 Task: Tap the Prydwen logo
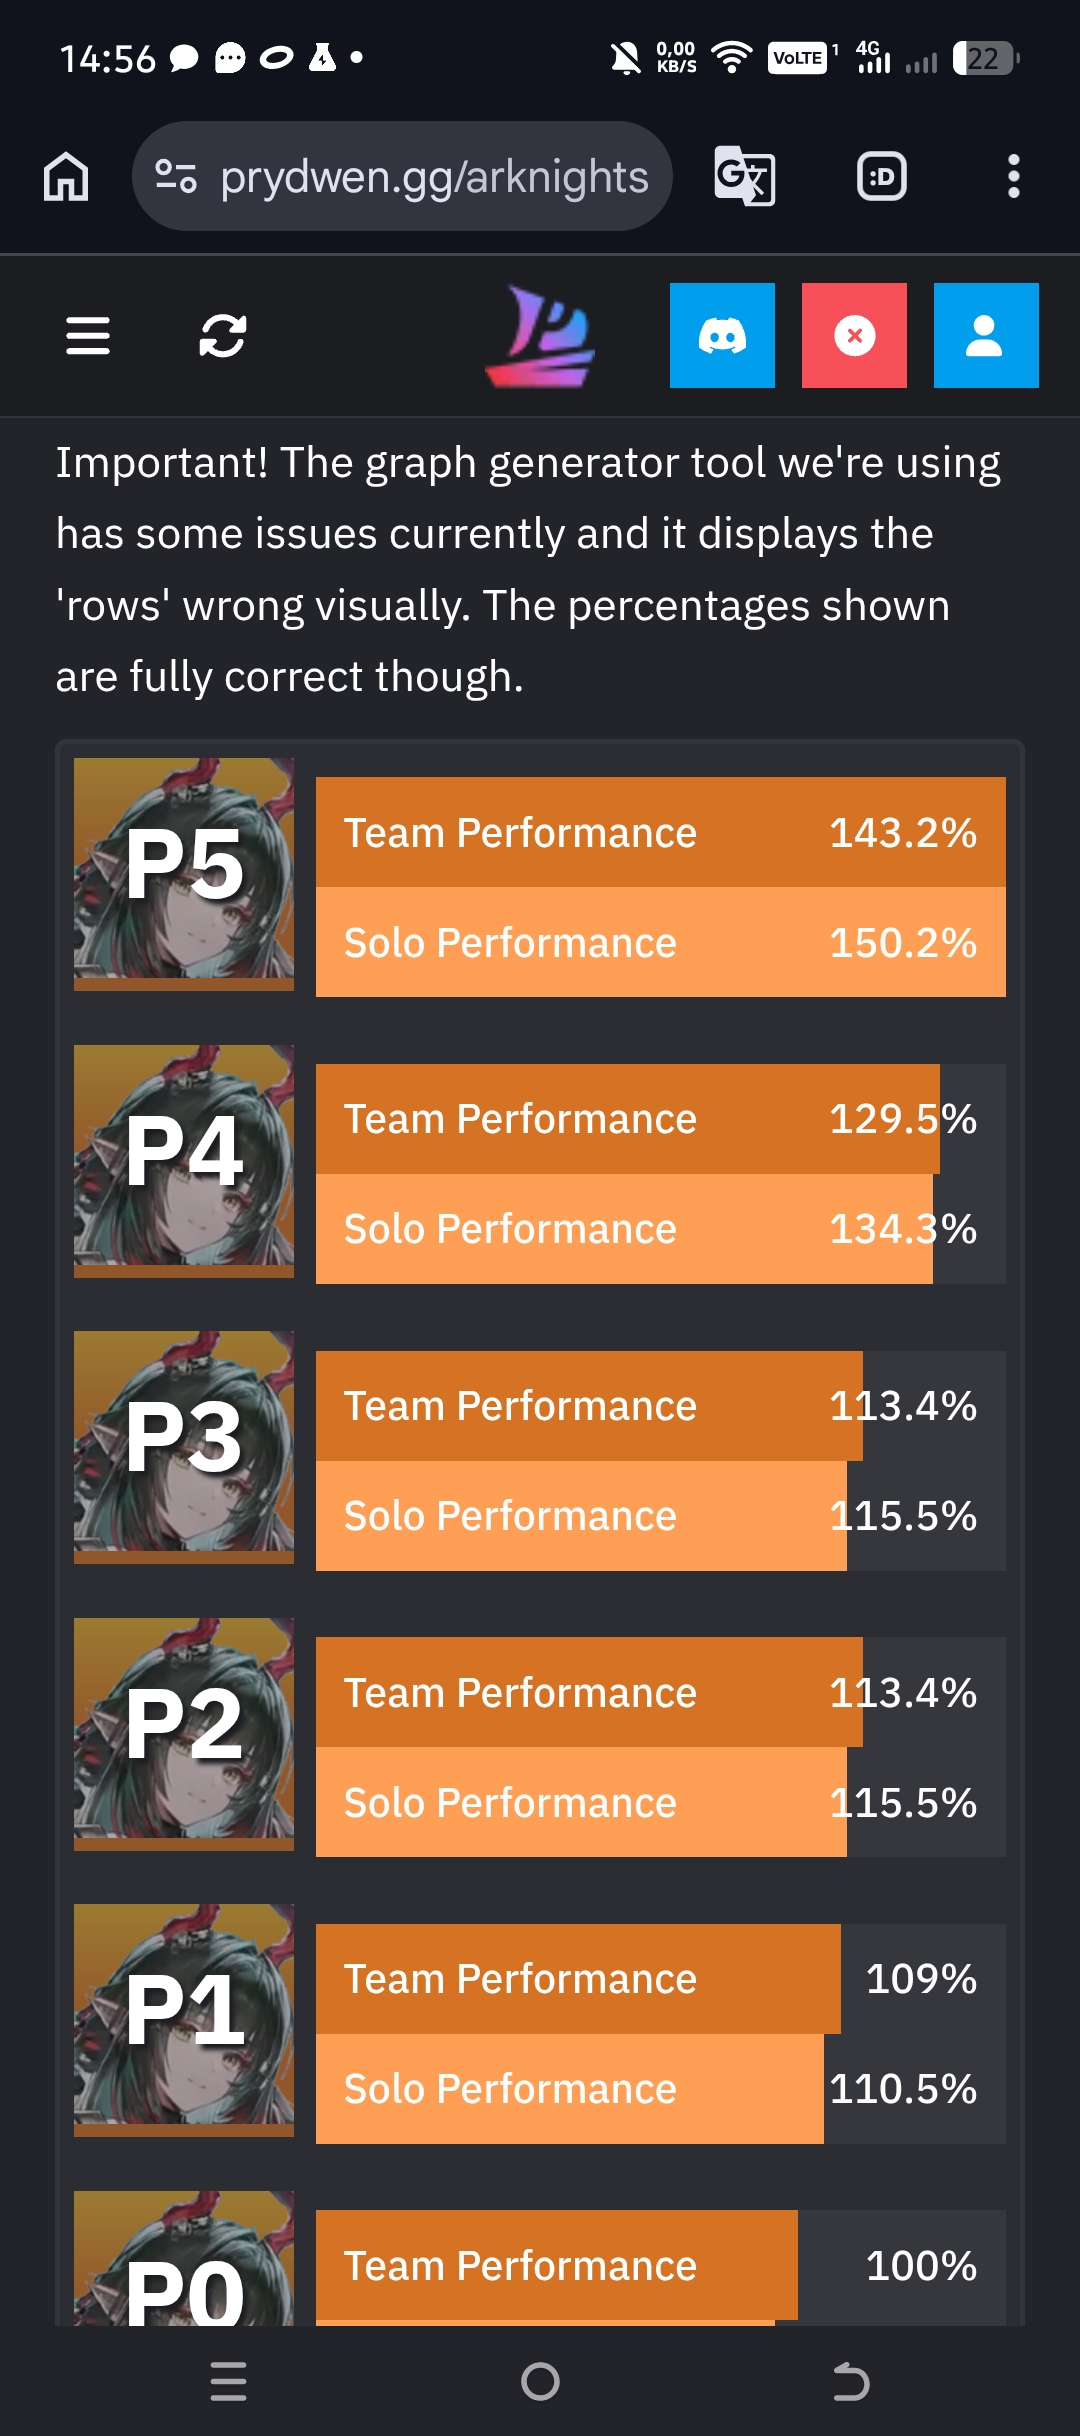(540, 336)
